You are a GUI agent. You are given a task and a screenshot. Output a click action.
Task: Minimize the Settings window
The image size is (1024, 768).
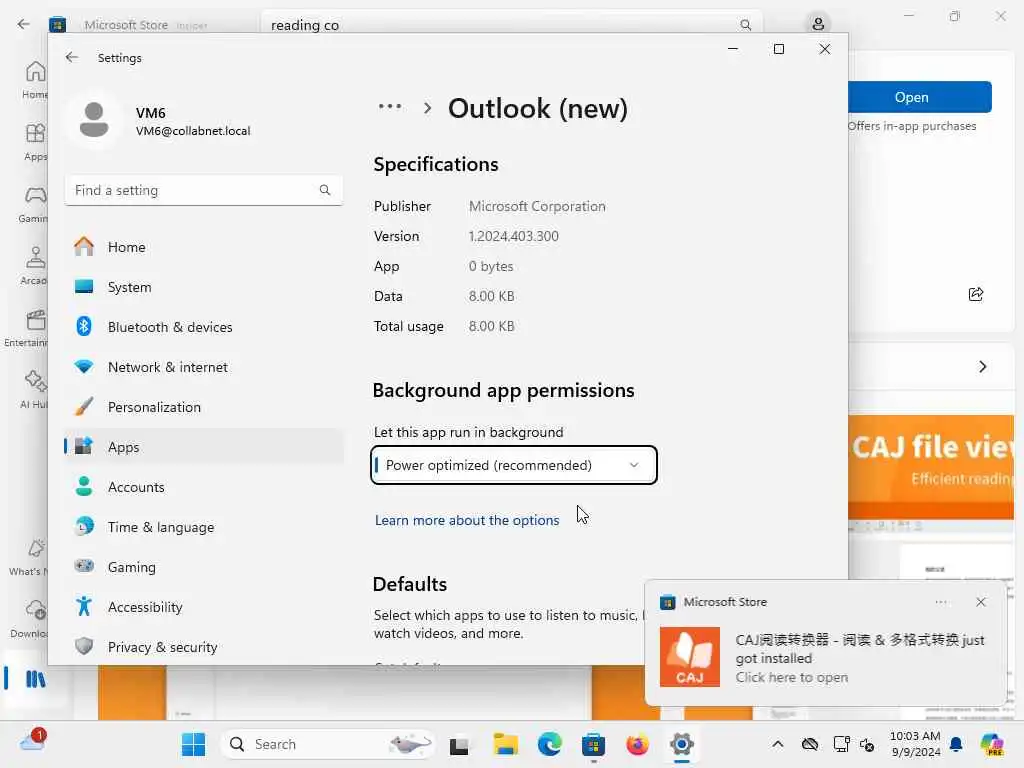733,49
